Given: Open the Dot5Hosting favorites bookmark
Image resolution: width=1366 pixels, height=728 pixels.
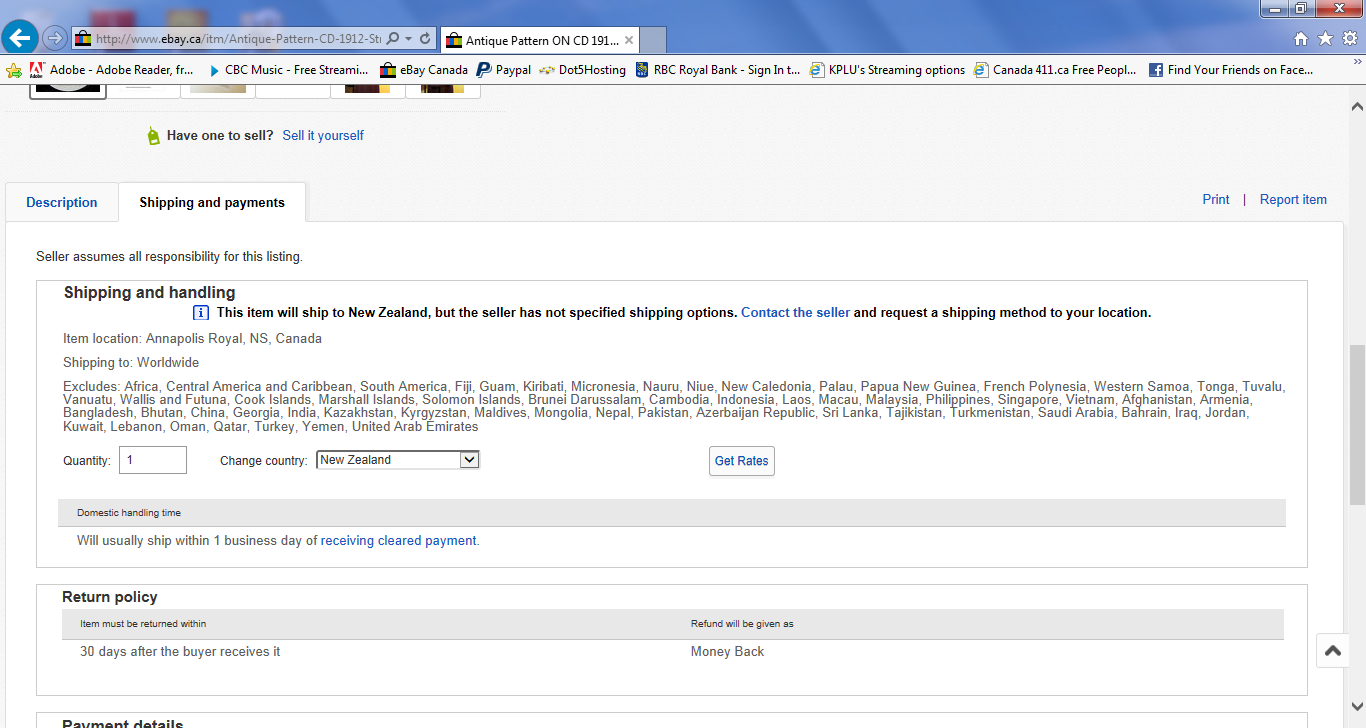Looking at the screenshot, I should (x=582, y=70).
